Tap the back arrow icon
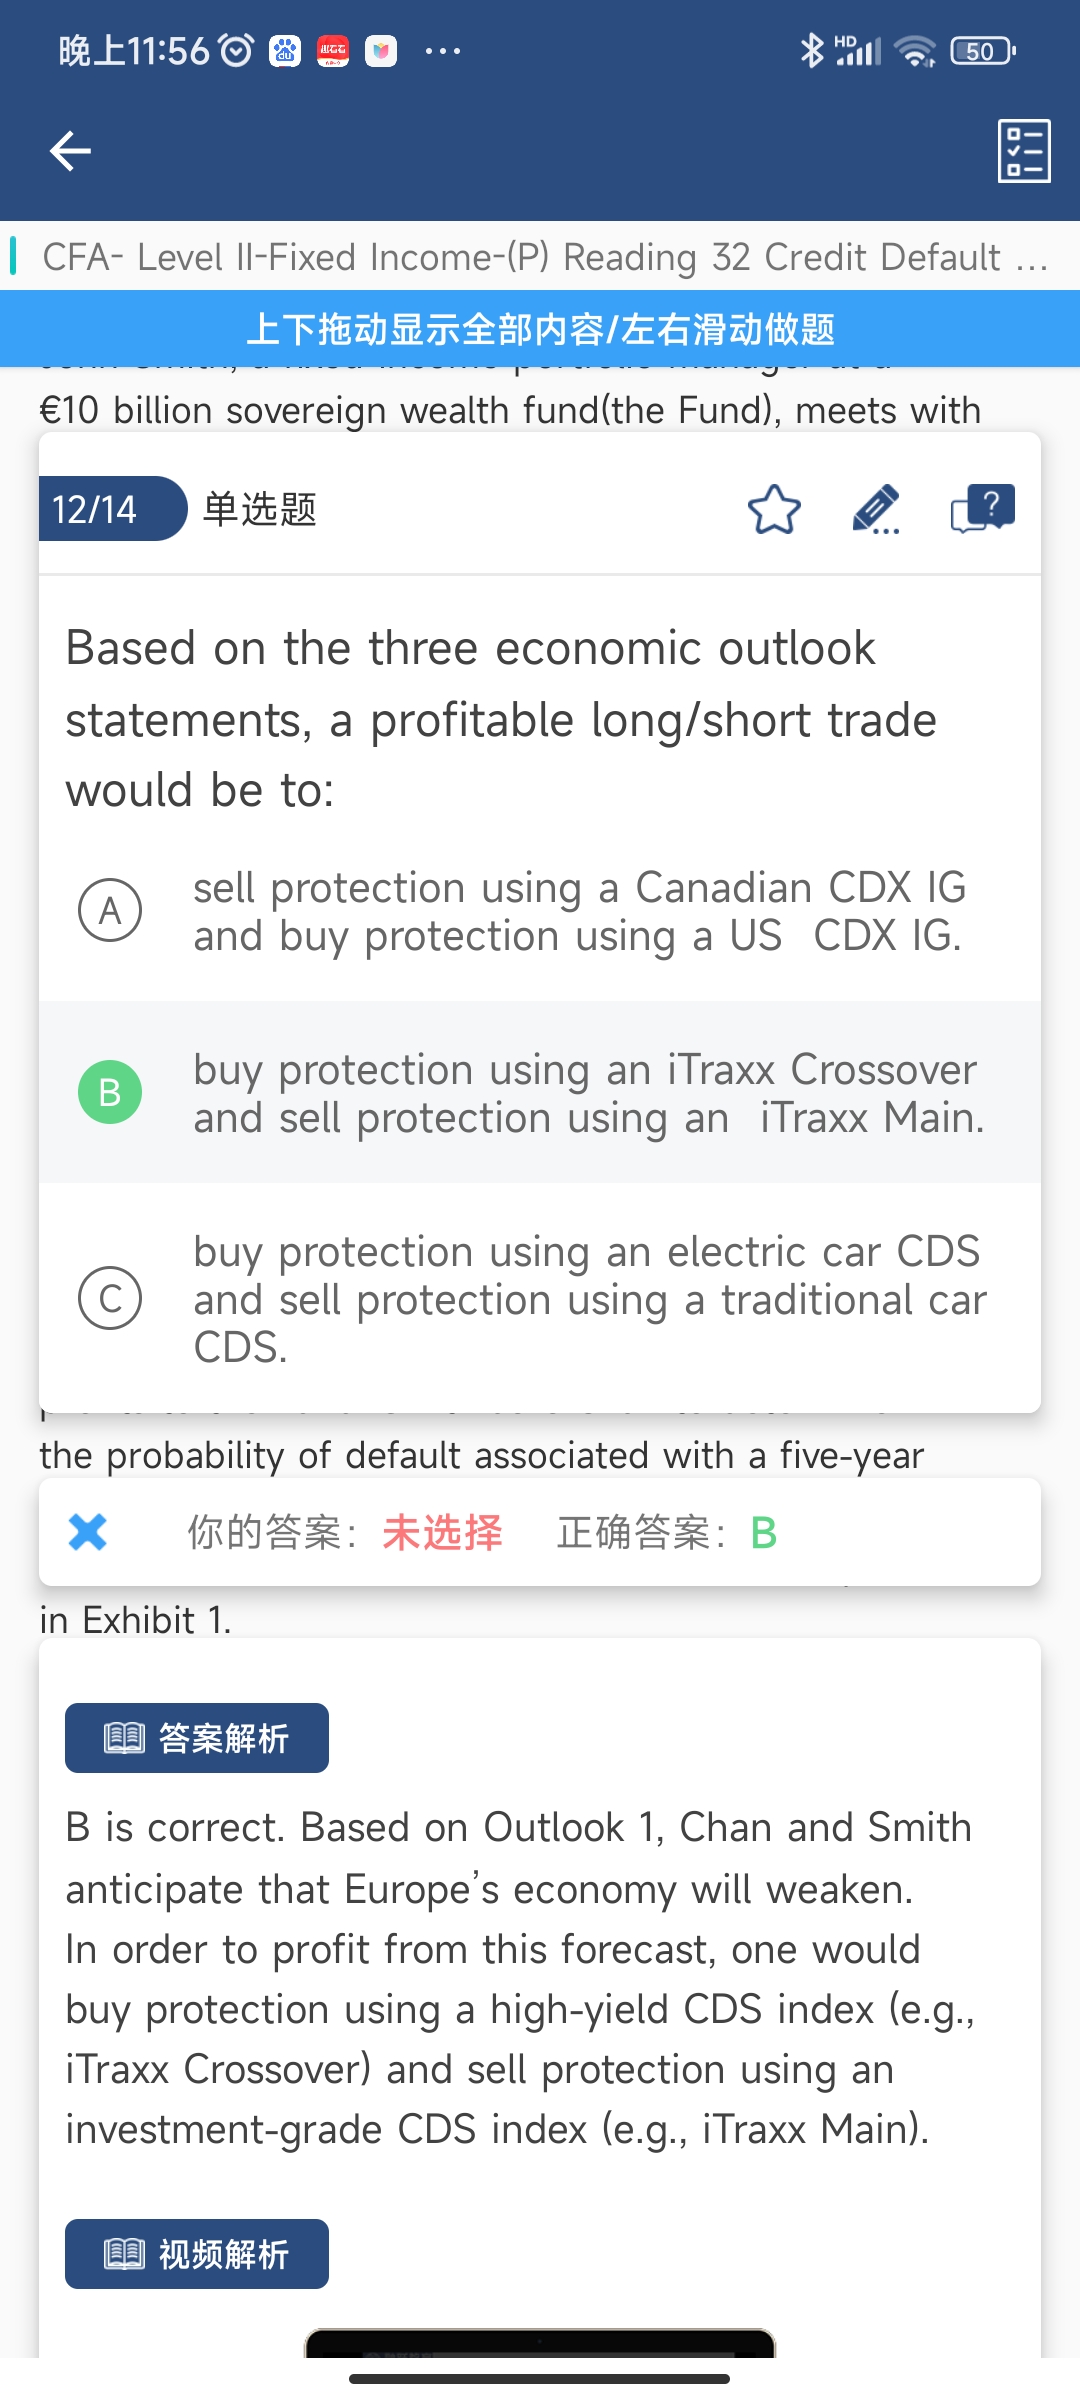The image size is (1080, 2400). pyautogui.click(x=70, y=151)
